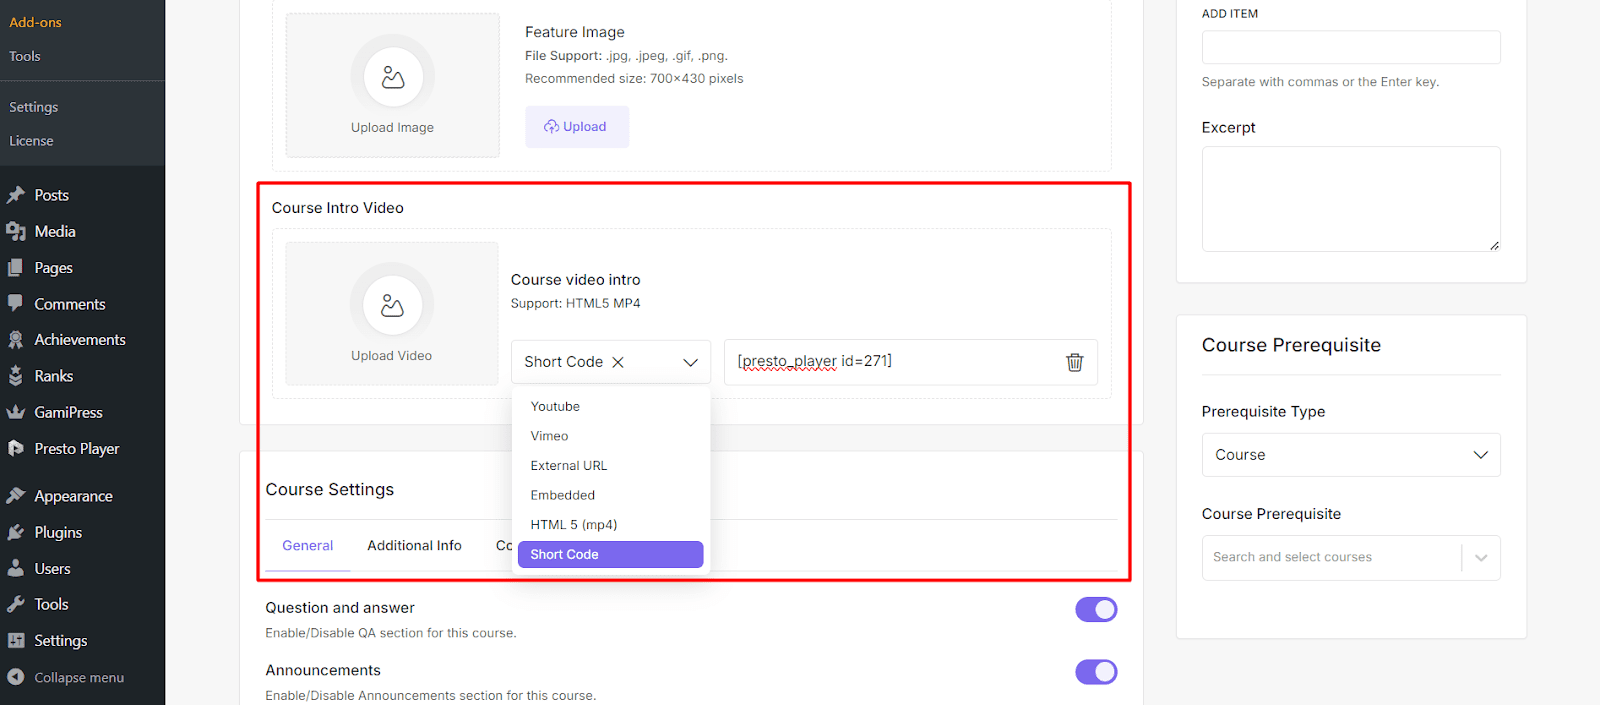Click the Upload Video placeholder icon

(x=392, y=305)
